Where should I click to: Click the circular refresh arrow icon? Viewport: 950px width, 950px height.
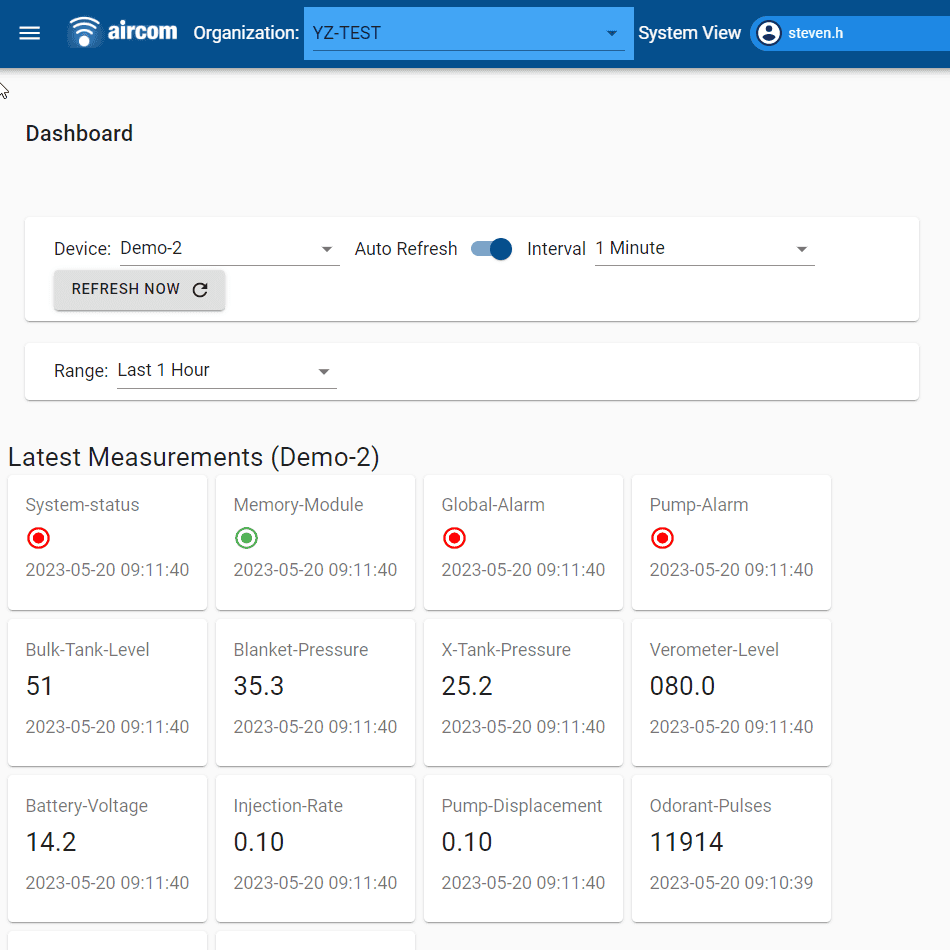[x=200, y=290]
